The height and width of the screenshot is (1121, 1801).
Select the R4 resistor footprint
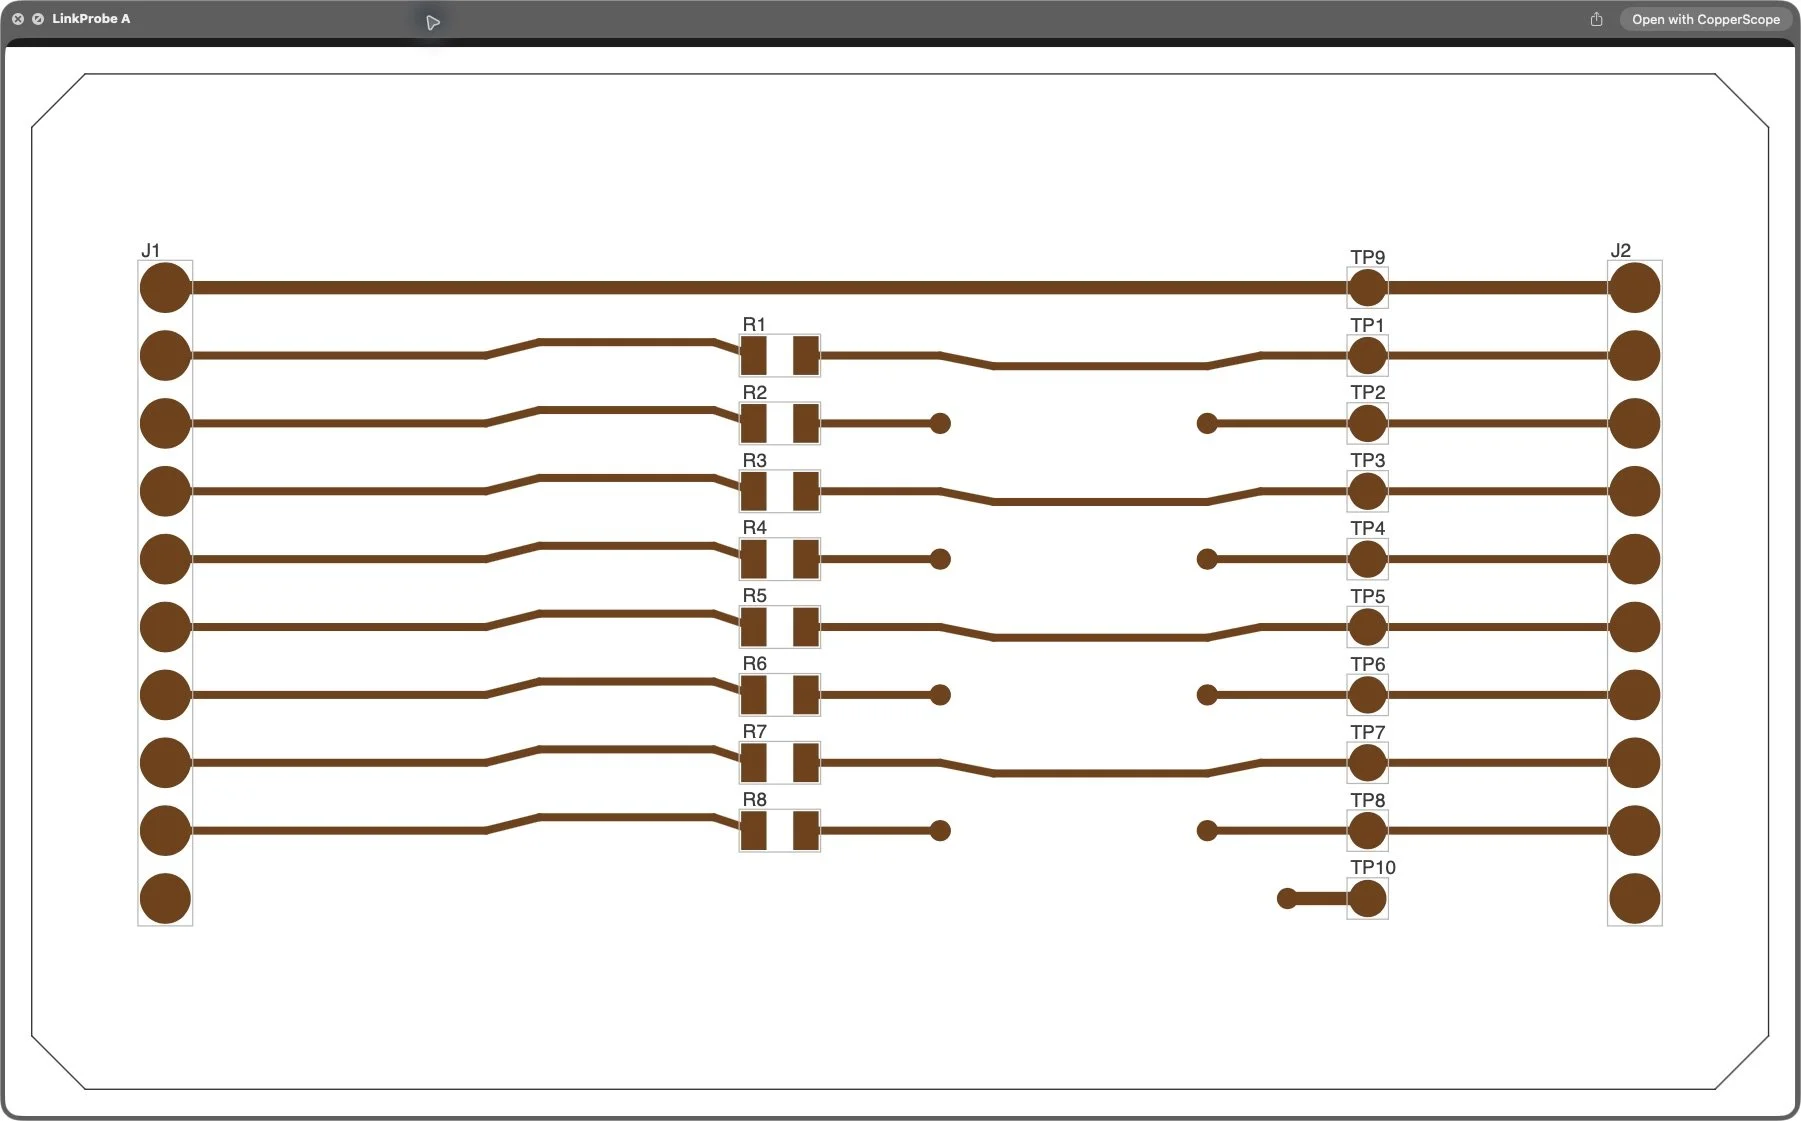pos(780,559)
